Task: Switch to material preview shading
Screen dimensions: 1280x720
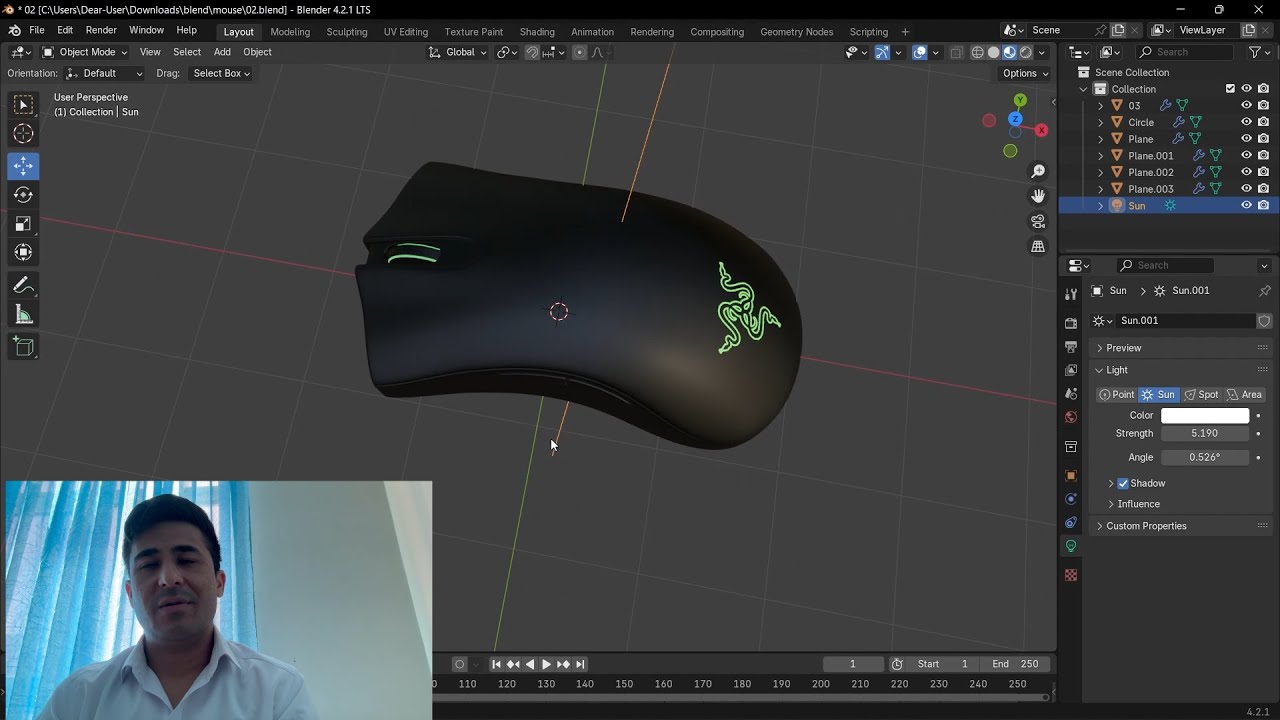Action: (x=1009, y=52)
